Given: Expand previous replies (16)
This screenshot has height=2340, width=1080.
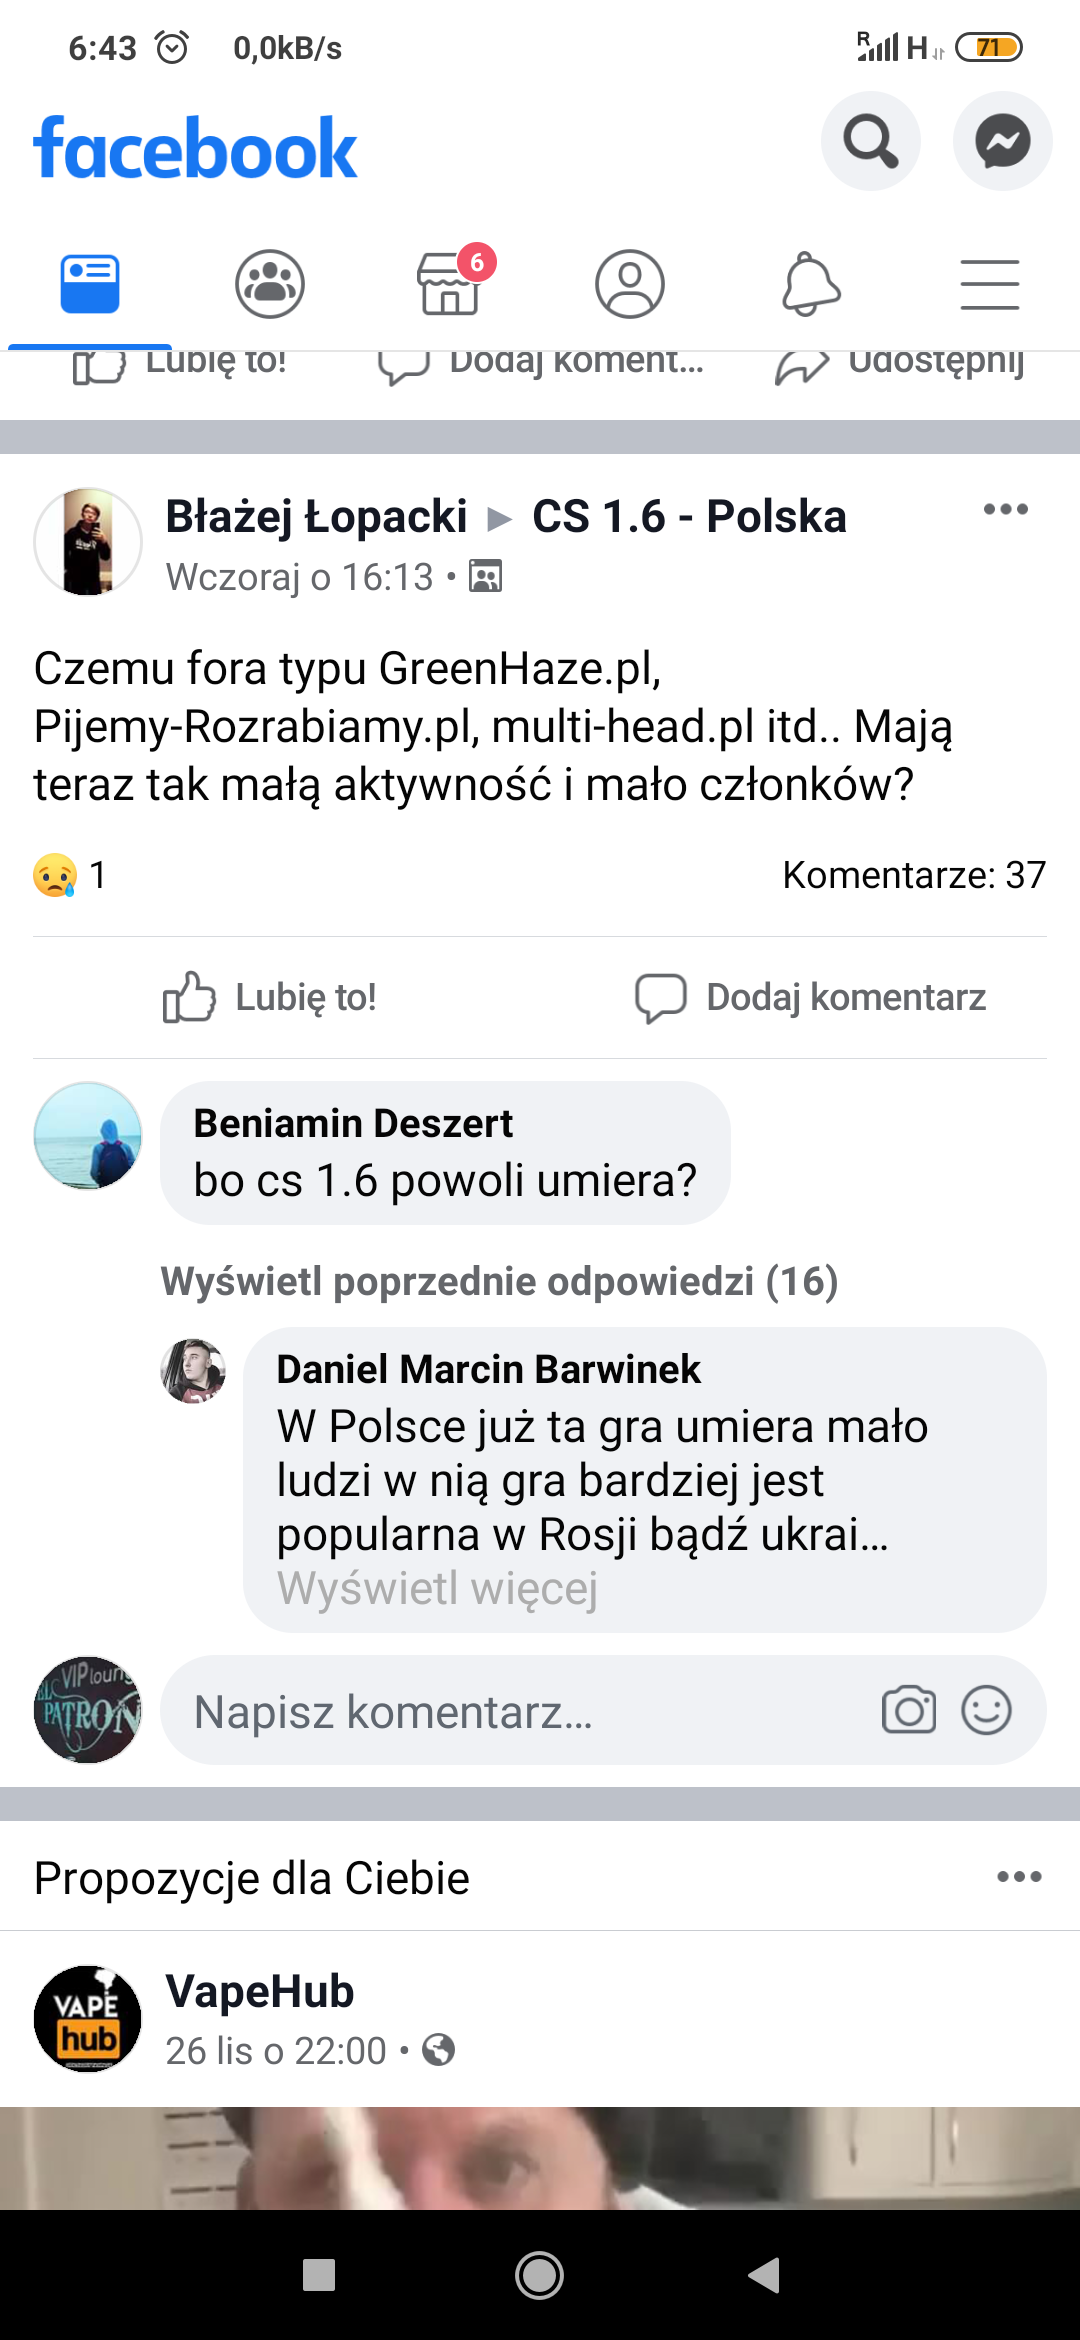Looking at the screenshot, I should (499, 1282).
